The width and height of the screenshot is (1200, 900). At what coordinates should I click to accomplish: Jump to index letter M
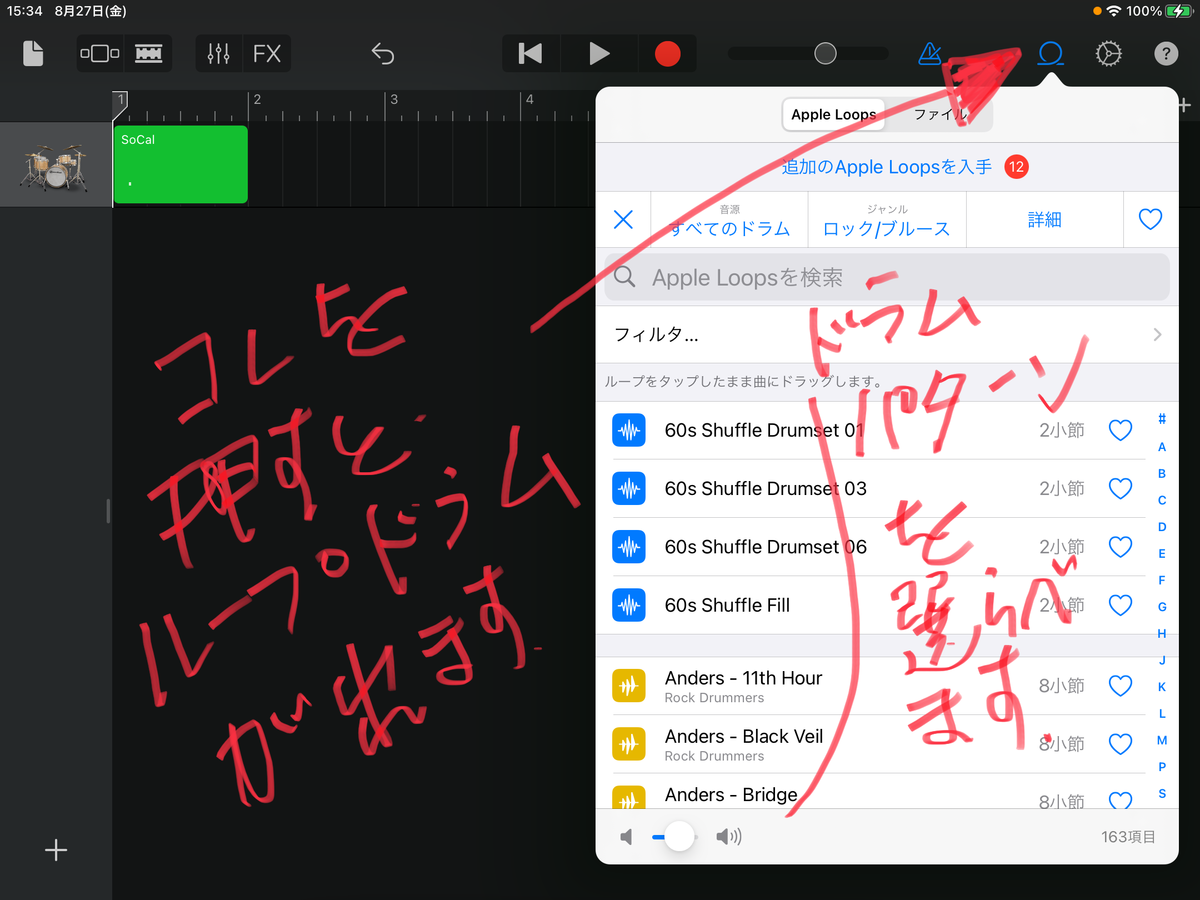pos(1162,740)
